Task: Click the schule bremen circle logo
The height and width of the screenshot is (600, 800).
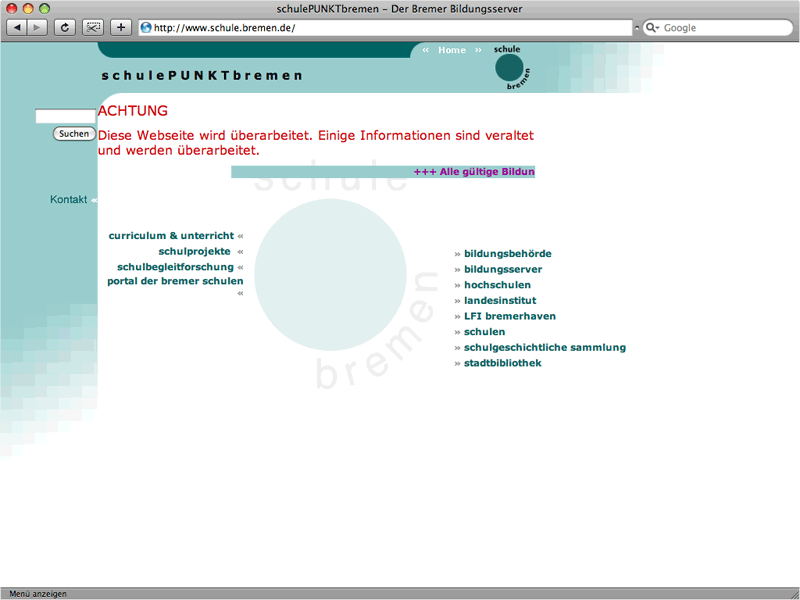Action: tap(510, 67)
